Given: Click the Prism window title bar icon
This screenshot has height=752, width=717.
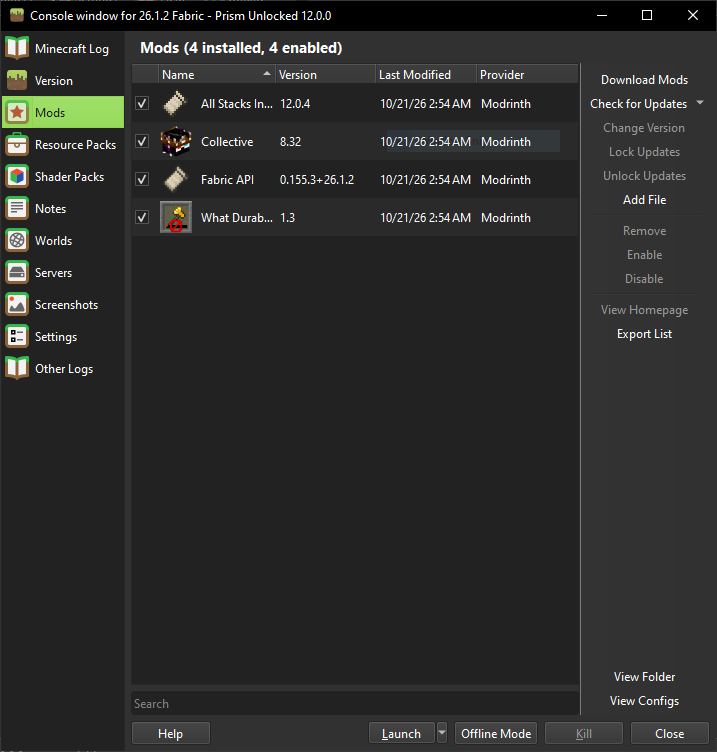Looking at the screenshot, I should click(17, 15).
